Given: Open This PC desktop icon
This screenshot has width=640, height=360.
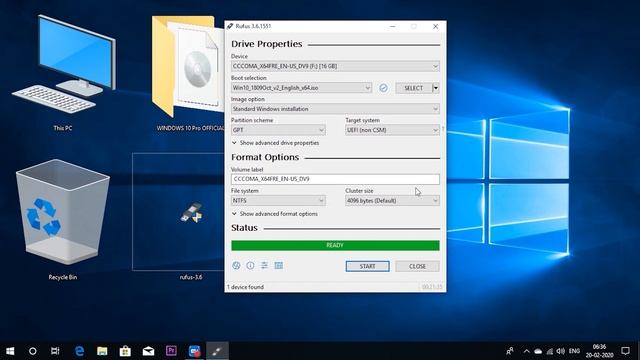Looking at the screenshot, I should click(64, 73).
